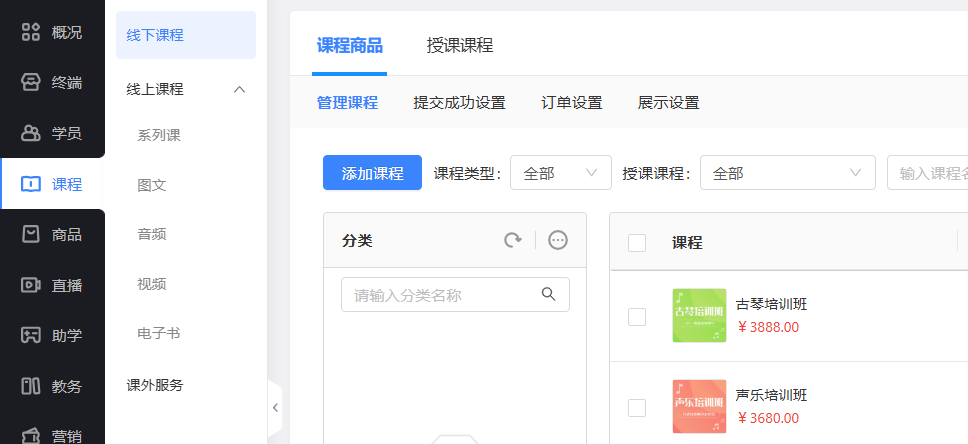This screenshot has width=968, height=444.
Task: Click the 直播 live video icon
Action: click(x=31, y=285)
